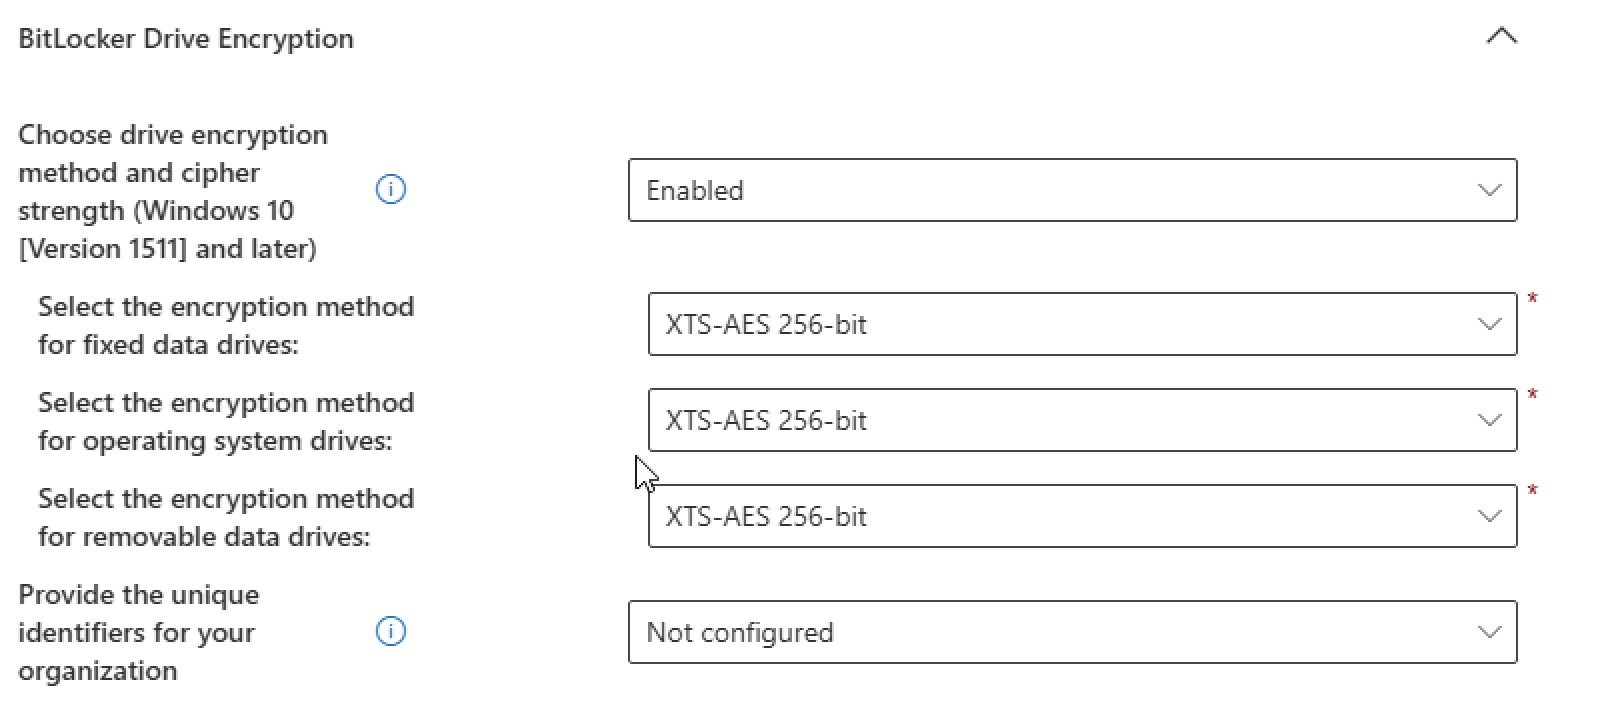Click the drive encryption method setting label
Viewport: 1606px width, 720px height.
click(172, 190)
